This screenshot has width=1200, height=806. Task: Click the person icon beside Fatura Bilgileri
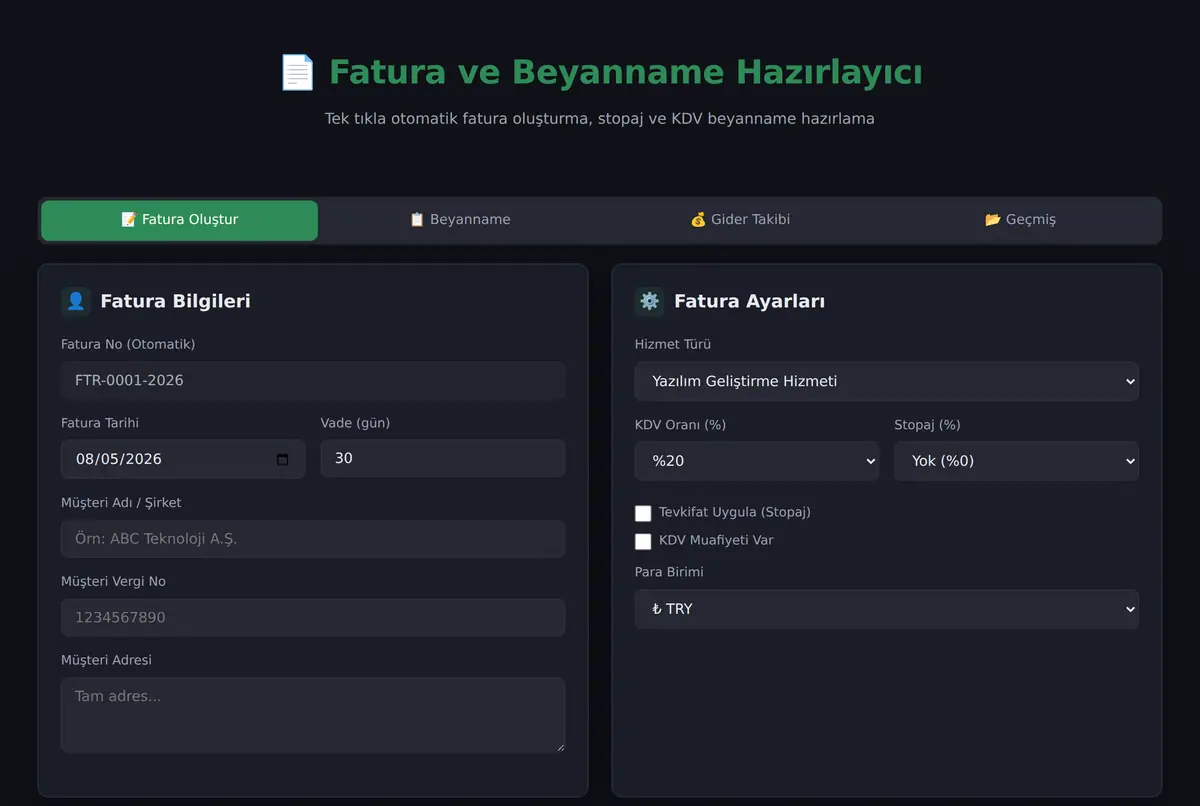pyautogui.click(x=76, y=302)
